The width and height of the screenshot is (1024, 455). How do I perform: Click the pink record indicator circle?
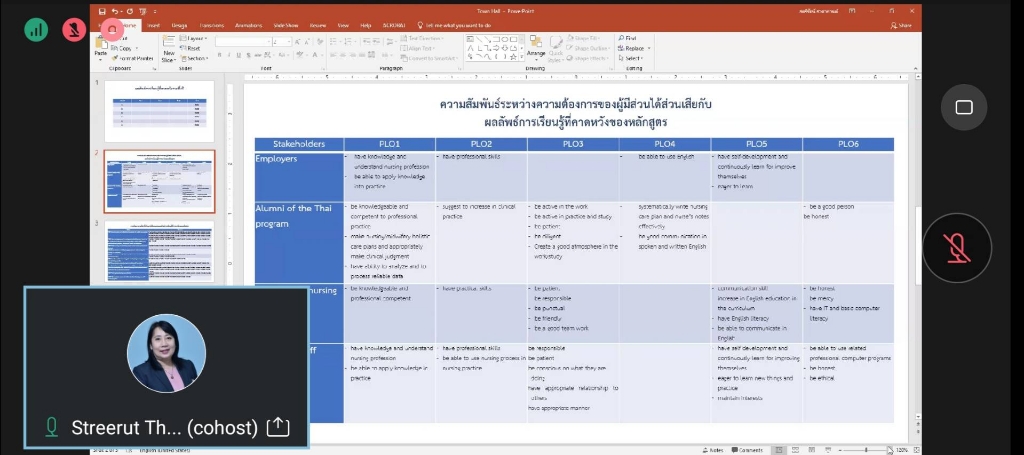pyautogui.click(x=112, y=30)
